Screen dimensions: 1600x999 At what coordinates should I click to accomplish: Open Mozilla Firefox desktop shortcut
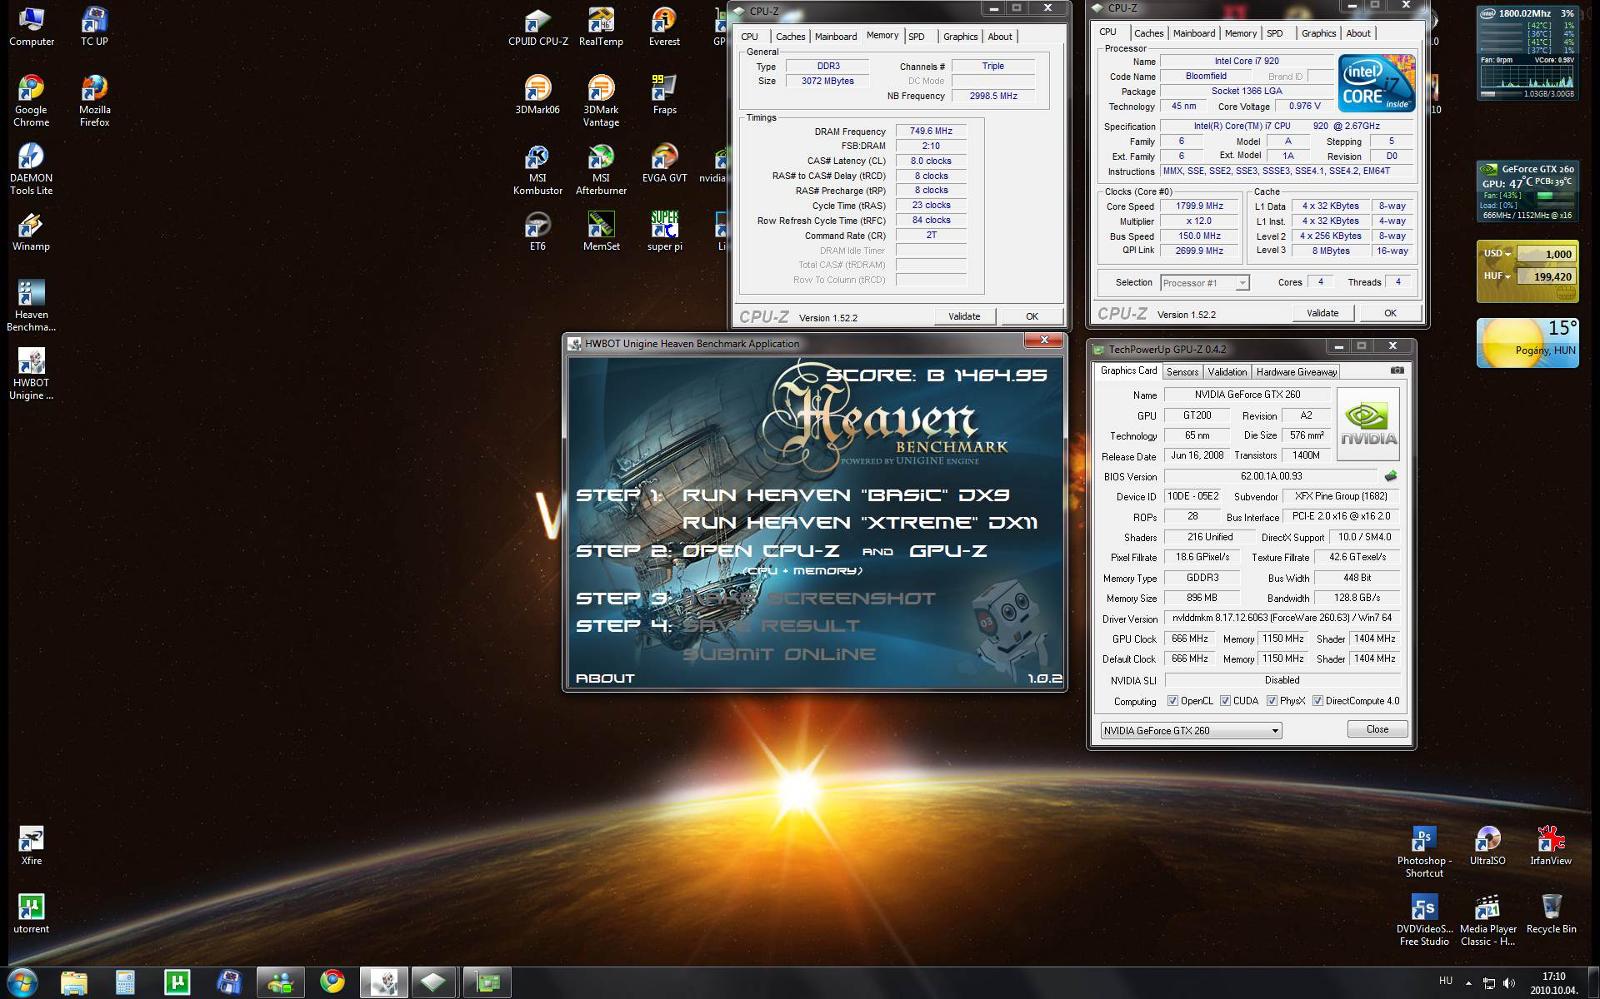(x=94, y=101)
